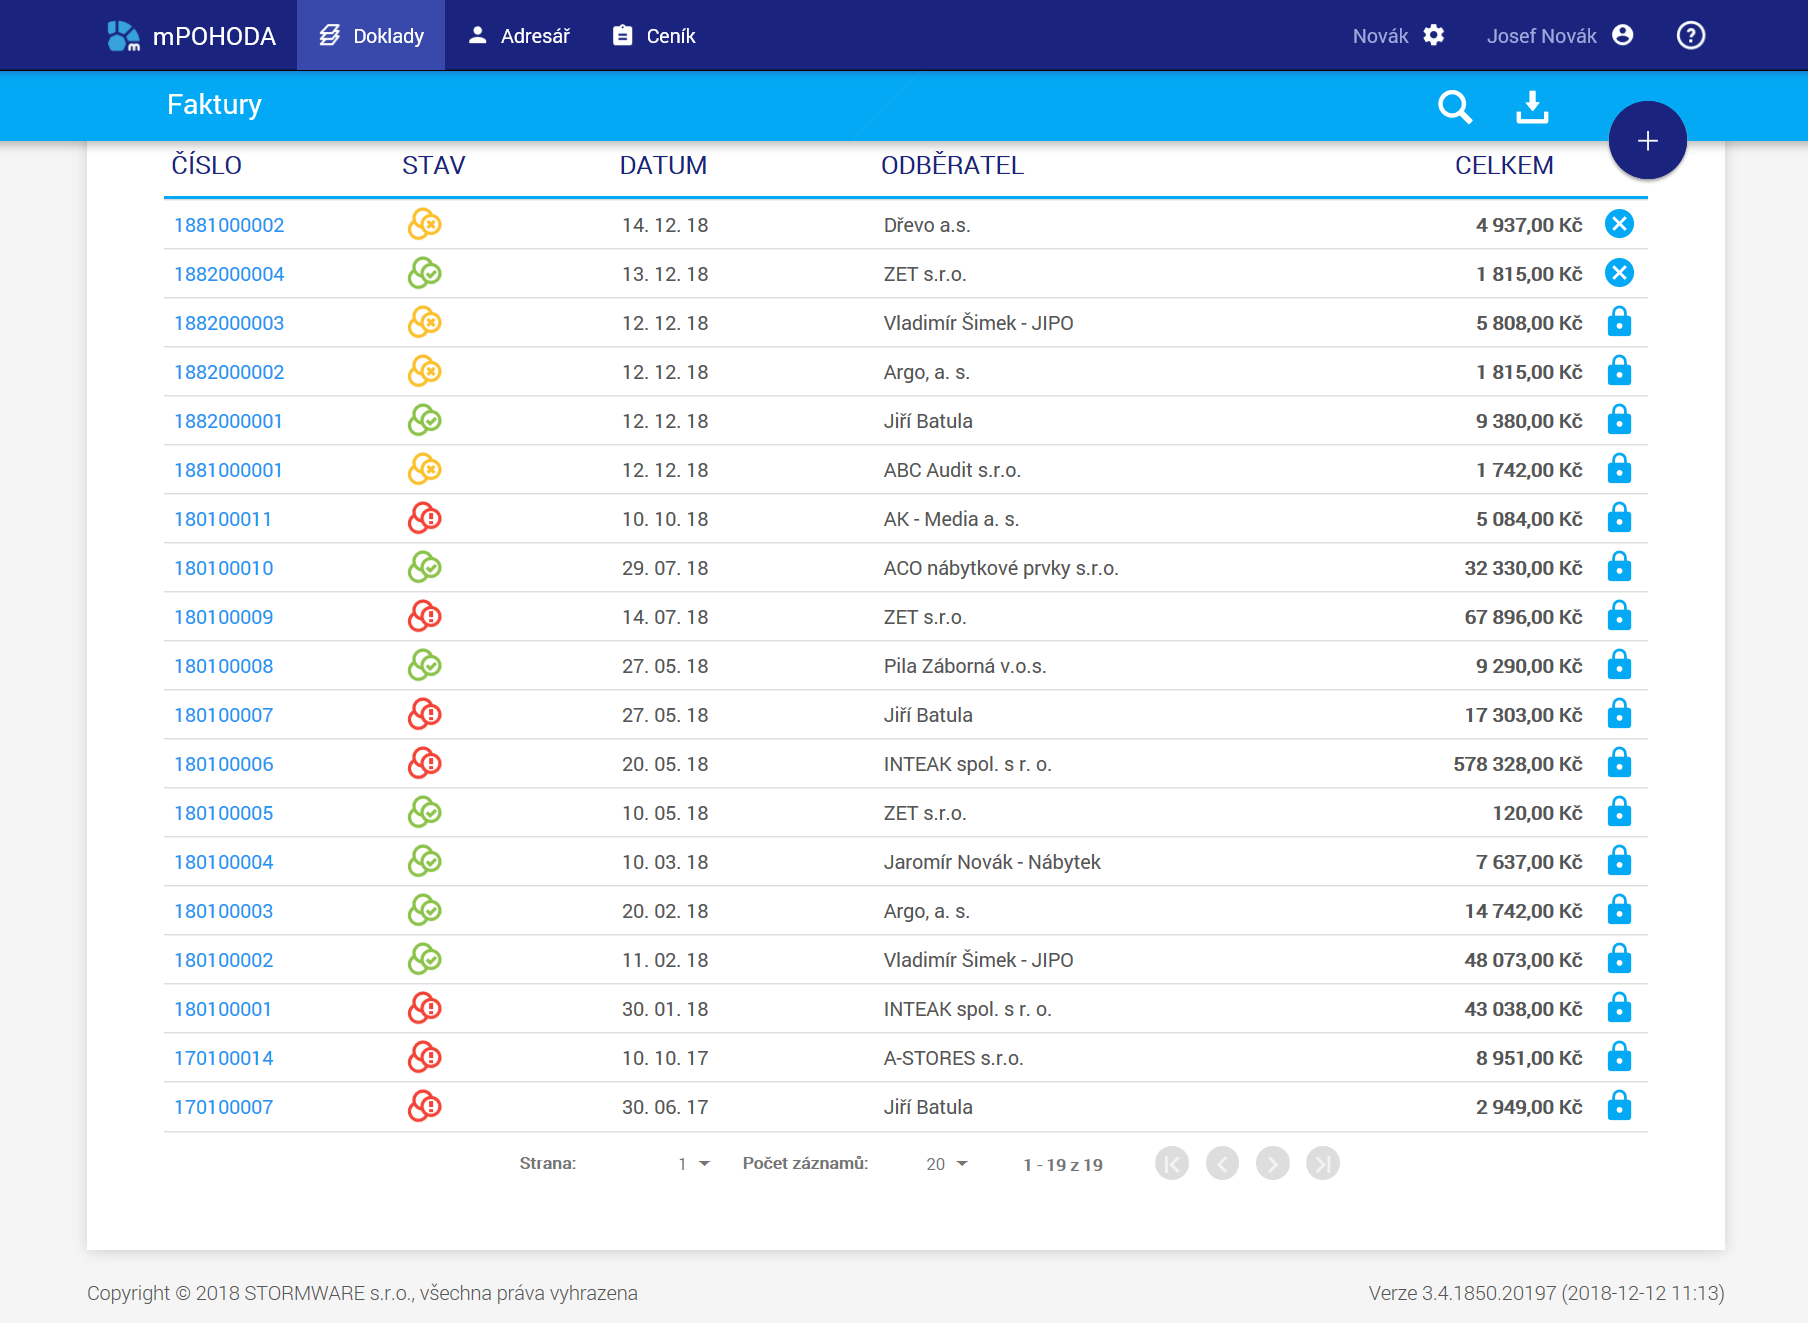Click status icon of invoice 180100005
Viewport: 1808px width, 1323px height.
[425, 812]
